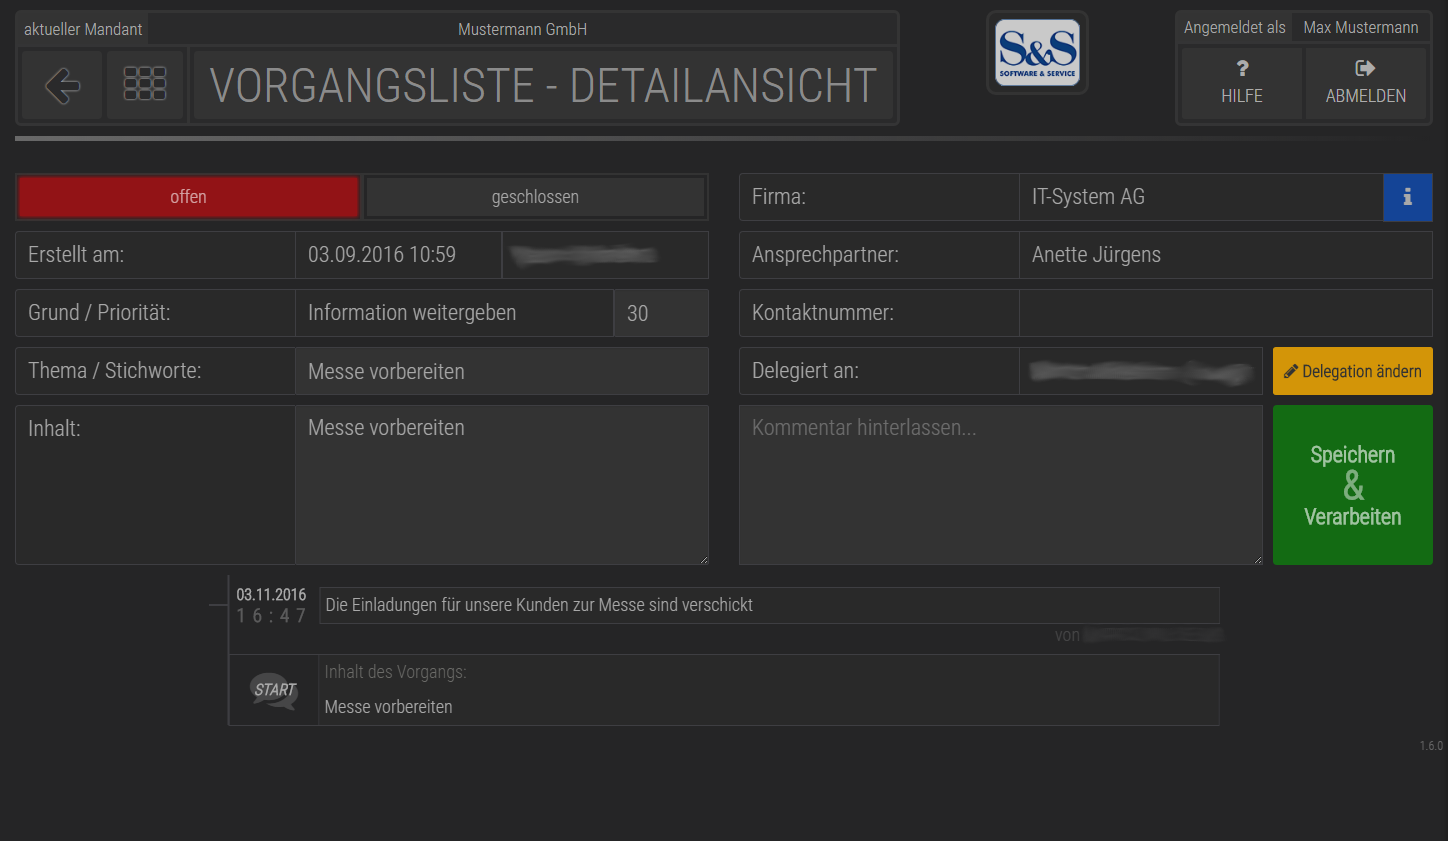The image size is (1448, 841).
Task: Click the Angemeldet als label
Action: pos(1235,27)
